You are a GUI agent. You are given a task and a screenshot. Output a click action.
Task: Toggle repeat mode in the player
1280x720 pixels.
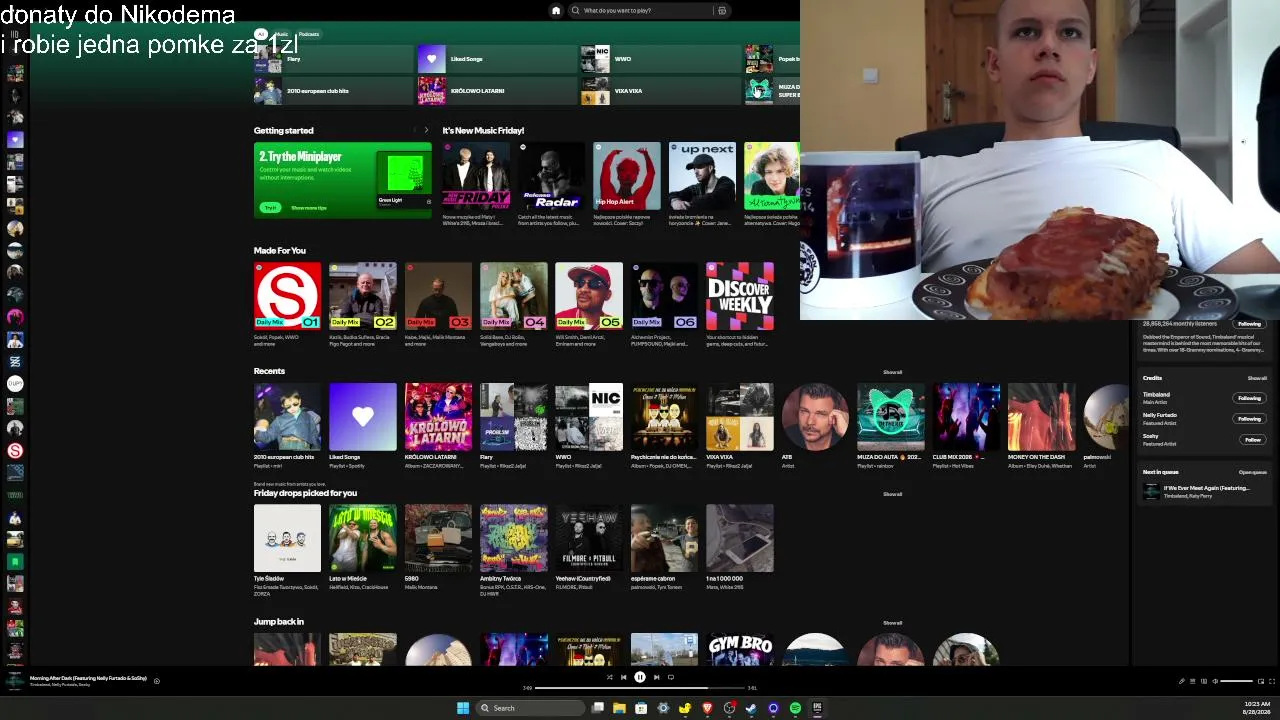pyautogui.click(x=671, y=677)
